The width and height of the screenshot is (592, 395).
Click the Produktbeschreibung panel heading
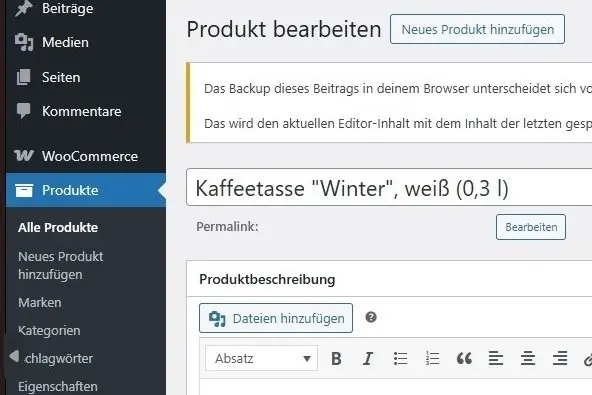tap(267, 280)
